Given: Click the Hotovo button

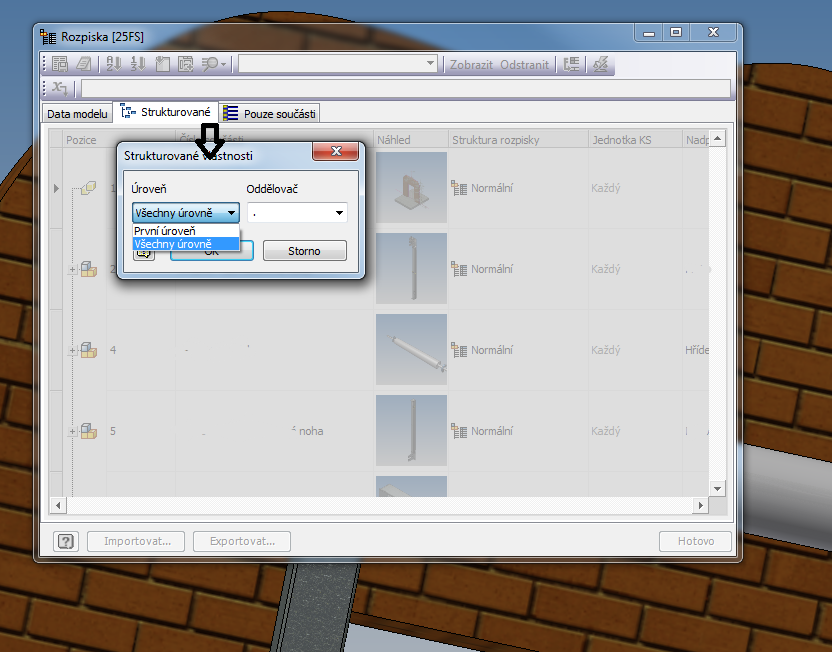Looking at the screenshot, I should pos(695,541).
